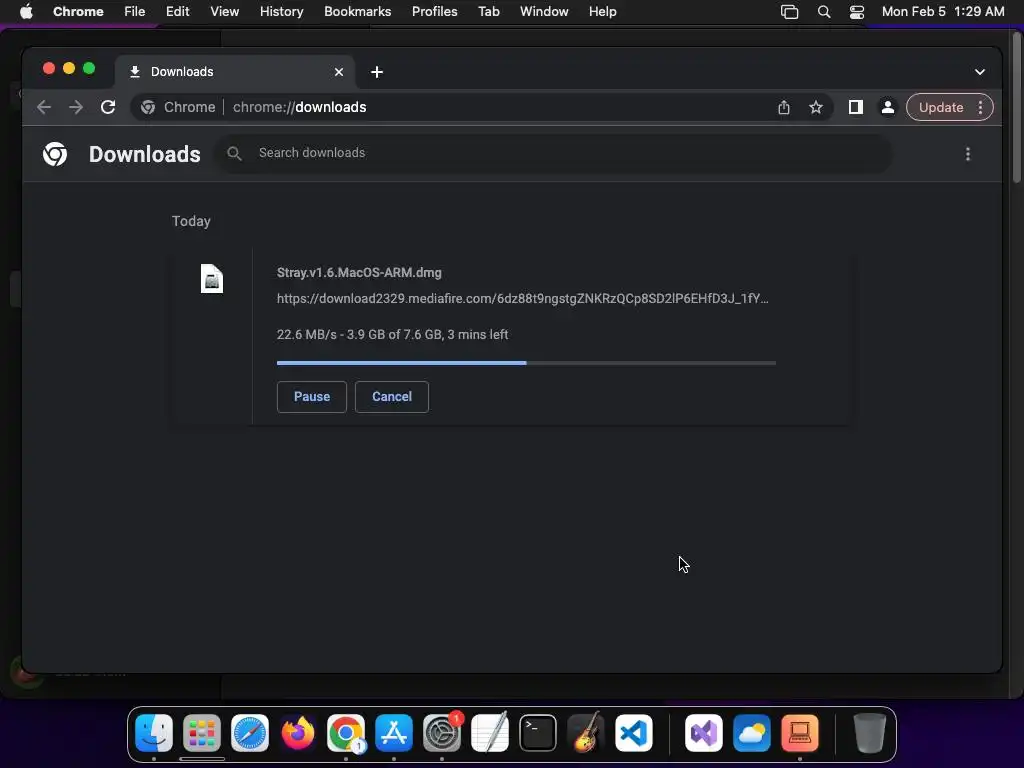Click the Chrome icon in the dock

click(x=346, y=733)
